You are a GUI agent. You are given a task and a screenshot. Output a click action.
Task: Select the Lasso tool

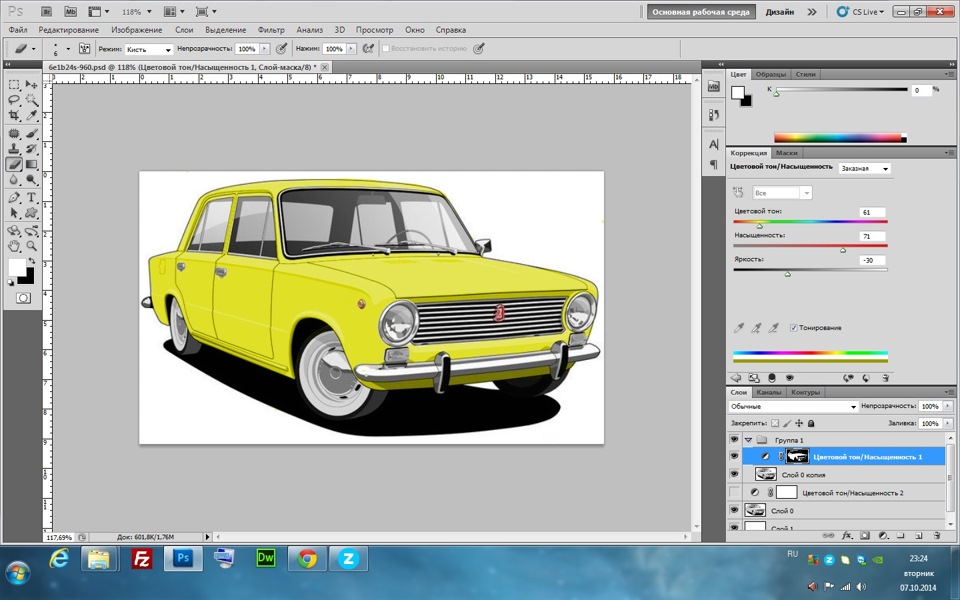(14, 100)
